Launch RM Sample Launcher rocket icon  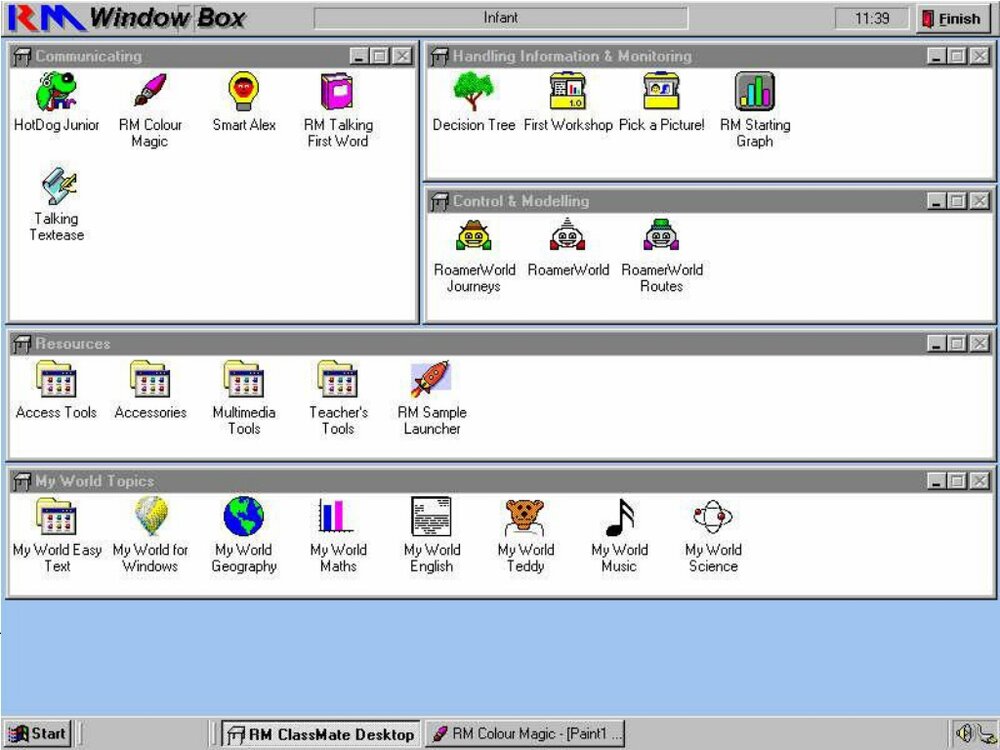pos(431,379)
